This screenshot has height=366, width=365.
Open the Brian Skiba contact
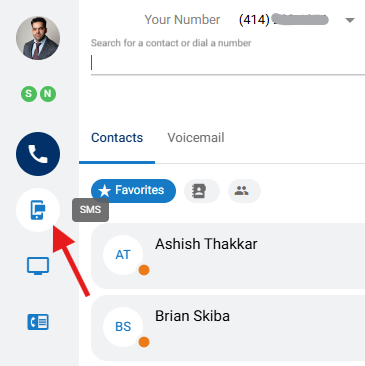(x=228, y=328)
